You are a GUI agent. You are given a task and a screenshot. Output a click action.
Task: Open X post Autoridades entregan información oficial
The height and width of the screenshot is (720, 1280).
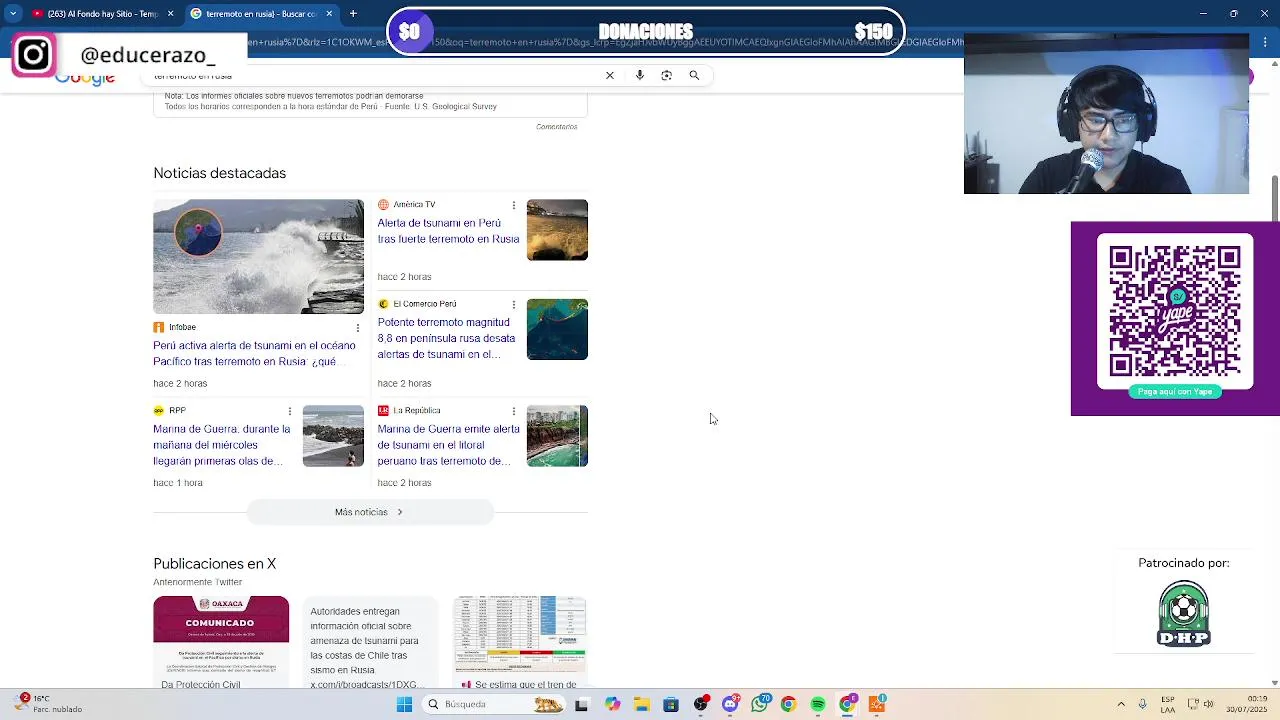tap(370, 641)
